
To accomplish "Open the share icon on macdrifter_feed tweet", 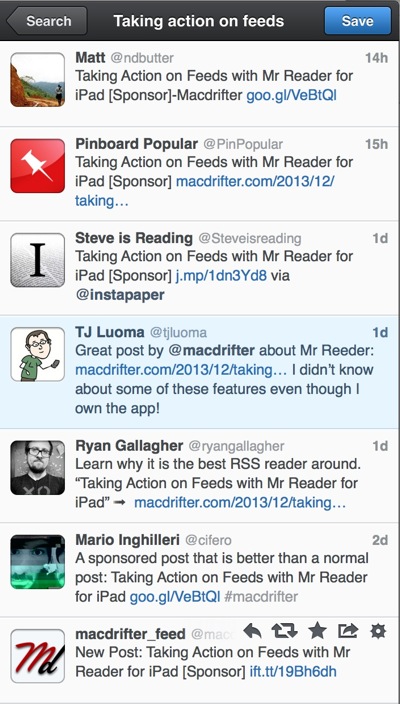I will pos(348,632).
